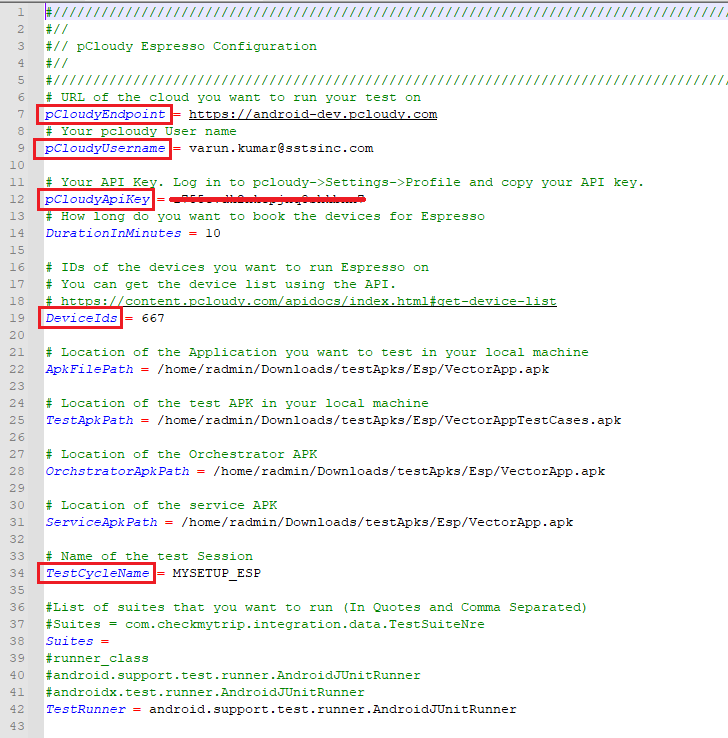Viewport: 728px width, 738px height.
Task: Click the TestRunner property key
Action: pos(85,709)
